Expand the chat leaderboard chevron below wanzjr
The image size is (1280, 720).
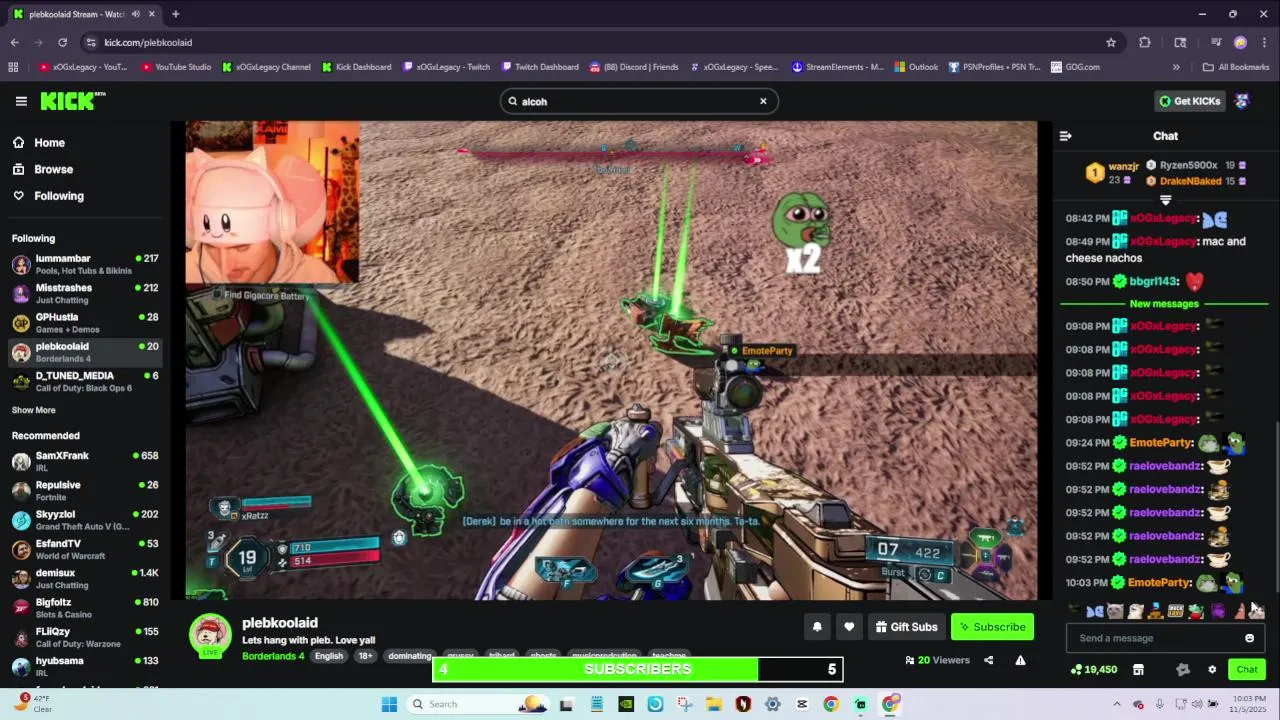point(1165,200)
